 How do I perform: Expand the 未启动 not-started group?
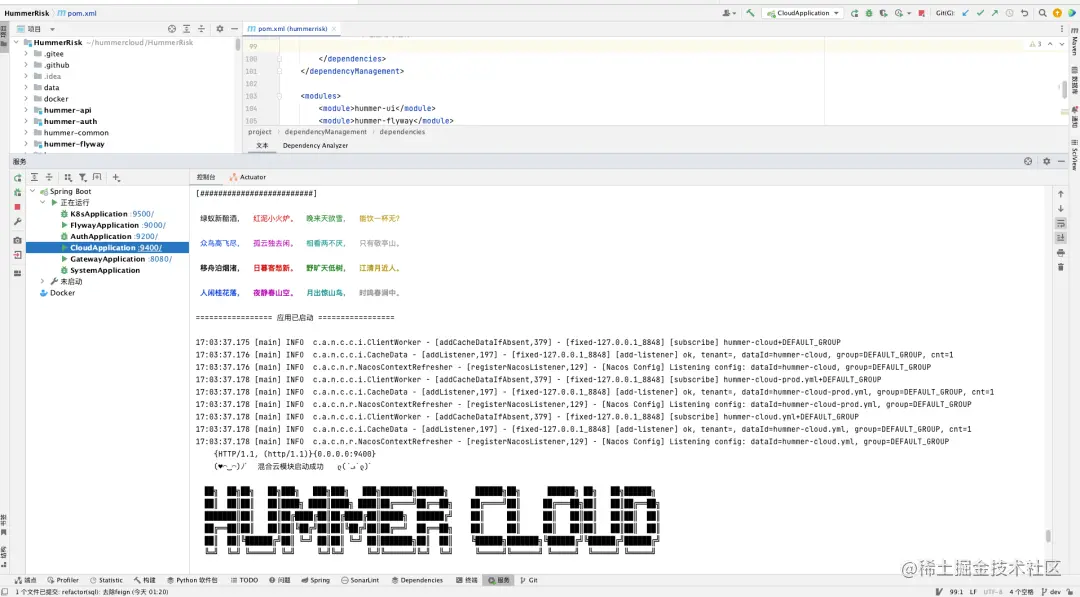tap(43, 282)
